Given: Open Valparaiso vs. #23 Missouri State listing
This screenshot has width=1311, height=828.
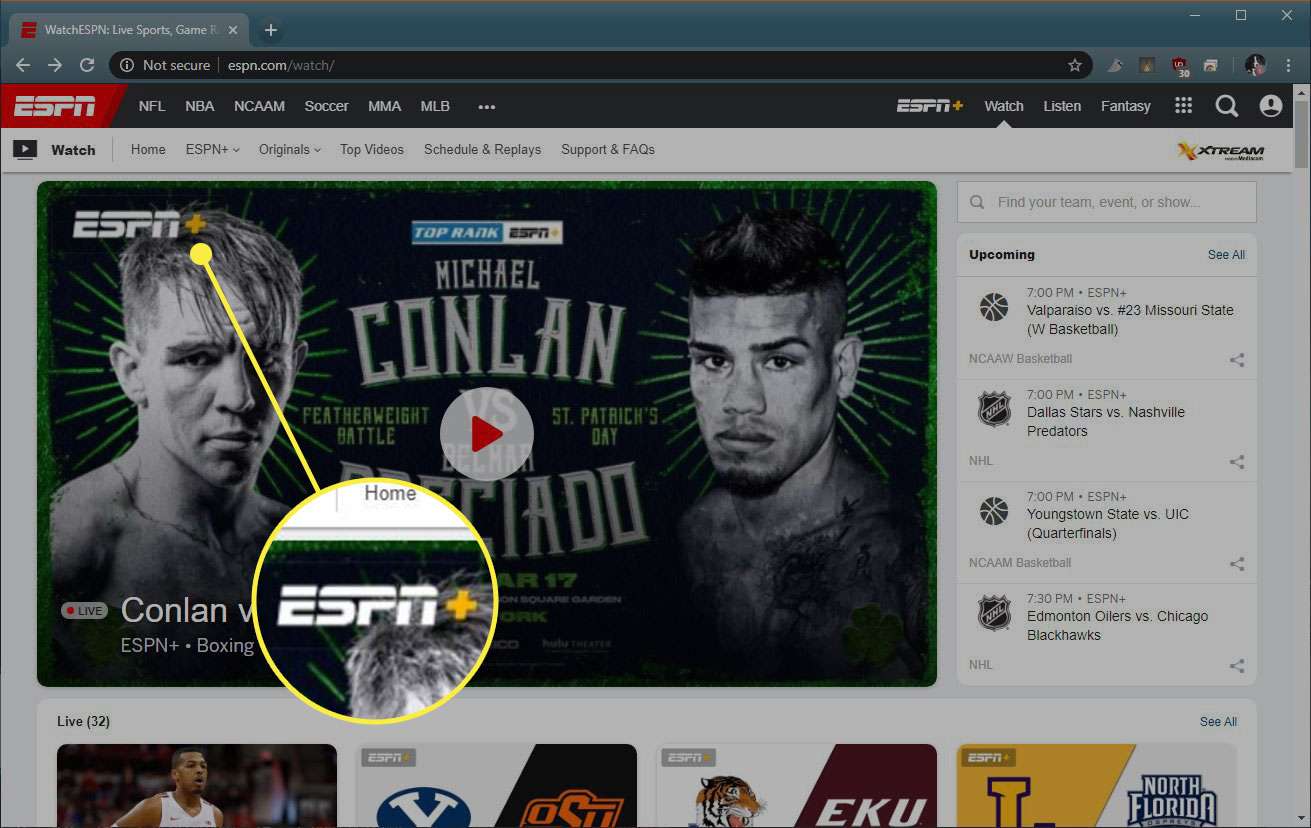Looking at the screenshot, I should point(1130,320).
